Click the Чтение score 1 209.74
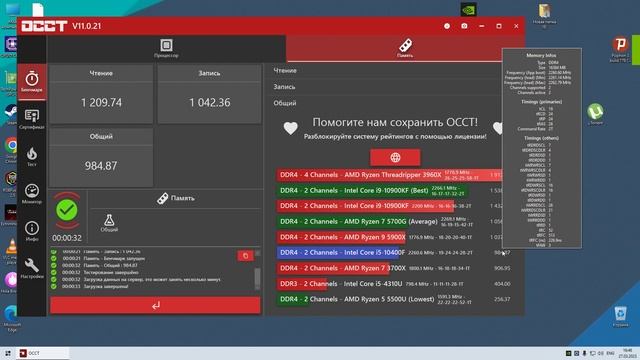Image resolution: width=640 pixels, height=360 pixels. click(101, 102)
